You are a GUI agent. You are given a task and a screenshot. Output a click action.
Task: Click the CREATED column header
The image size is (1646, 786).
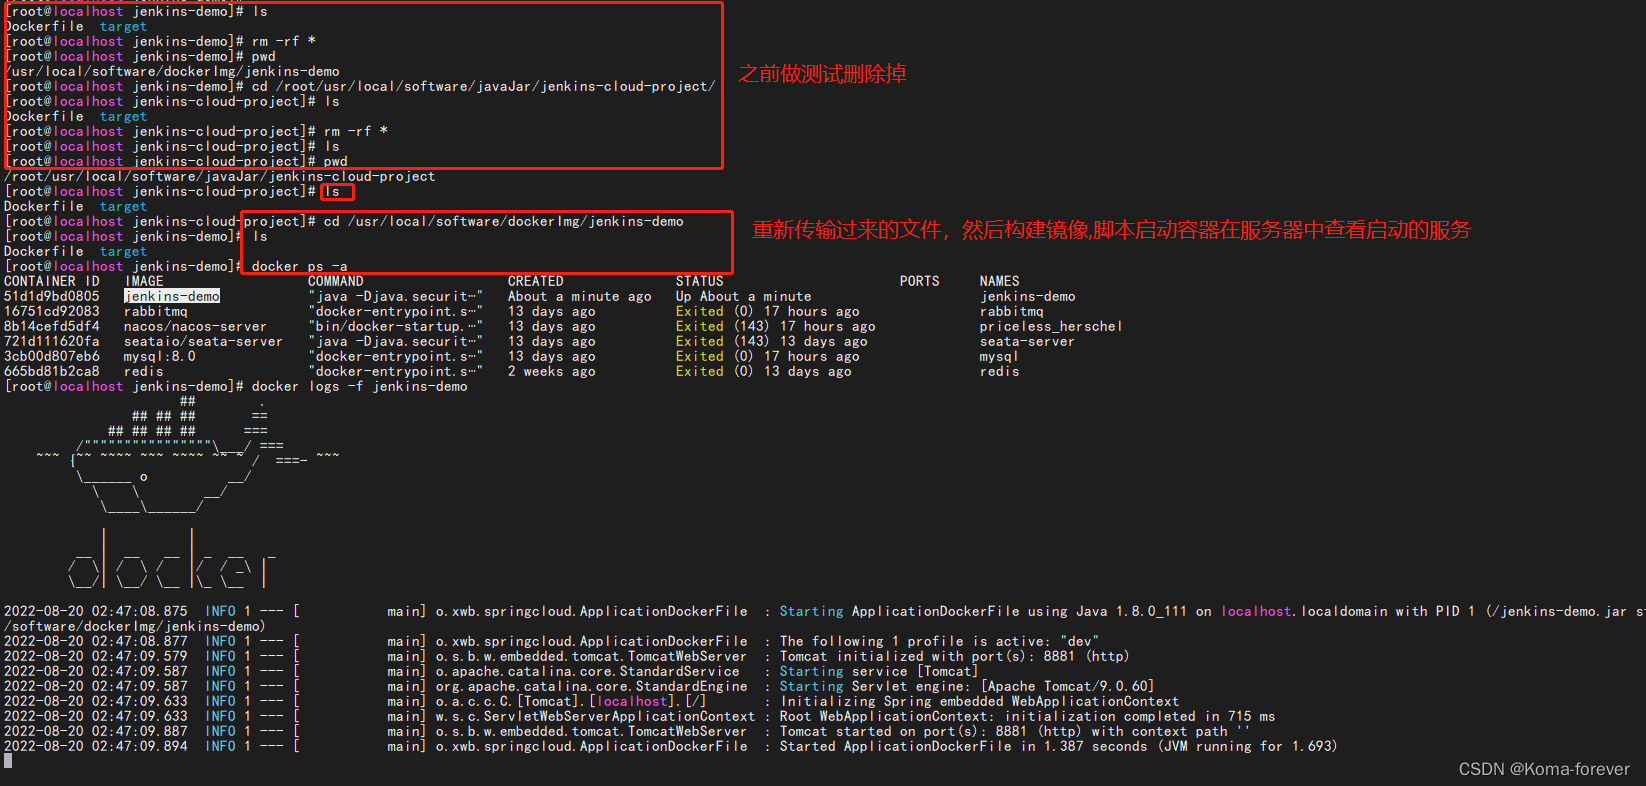(x=536, y=281)
